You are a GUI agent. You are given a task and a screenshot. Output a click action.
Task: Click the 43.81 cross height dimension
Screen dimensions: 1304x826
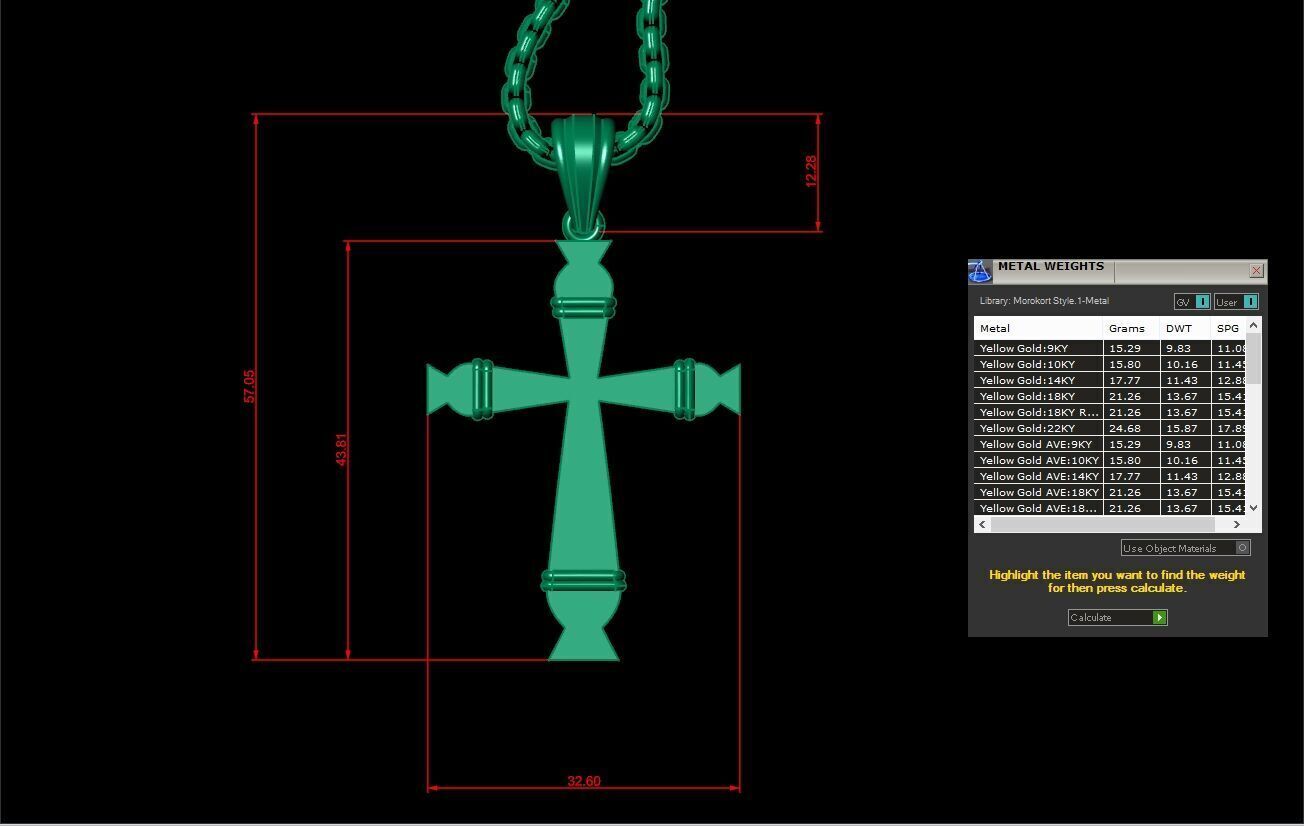[341, 450]
